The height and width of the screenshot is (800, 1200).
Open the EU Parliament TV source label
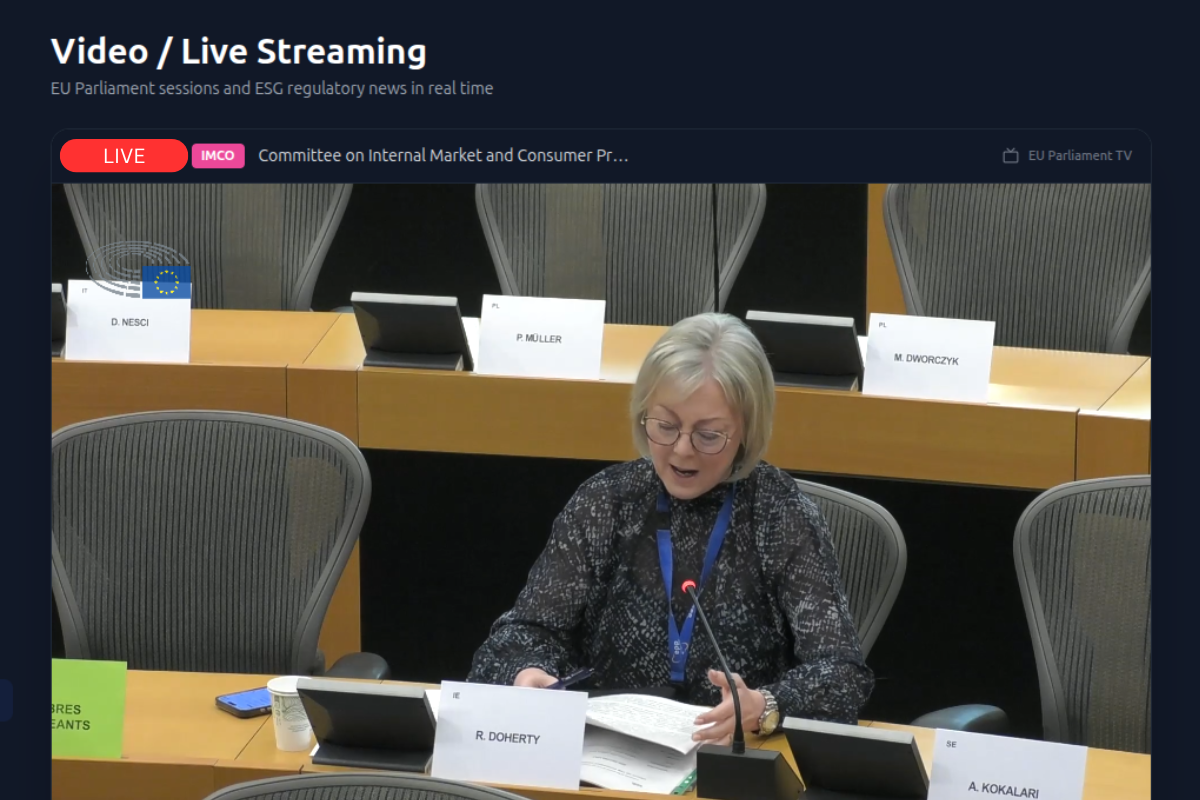[1079, 156]
